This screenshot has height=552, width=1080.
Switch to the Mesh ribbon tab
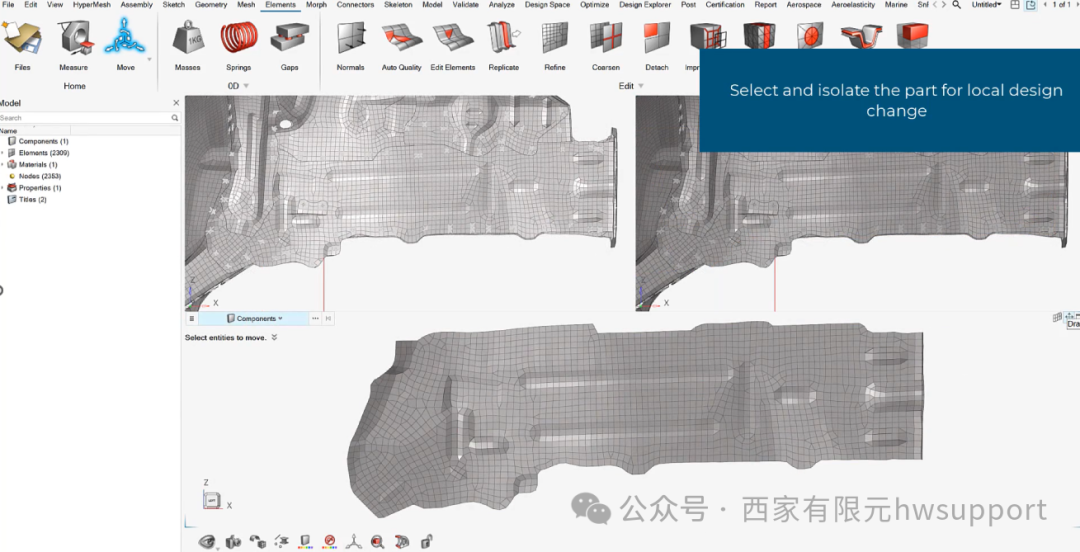point(246,5)
